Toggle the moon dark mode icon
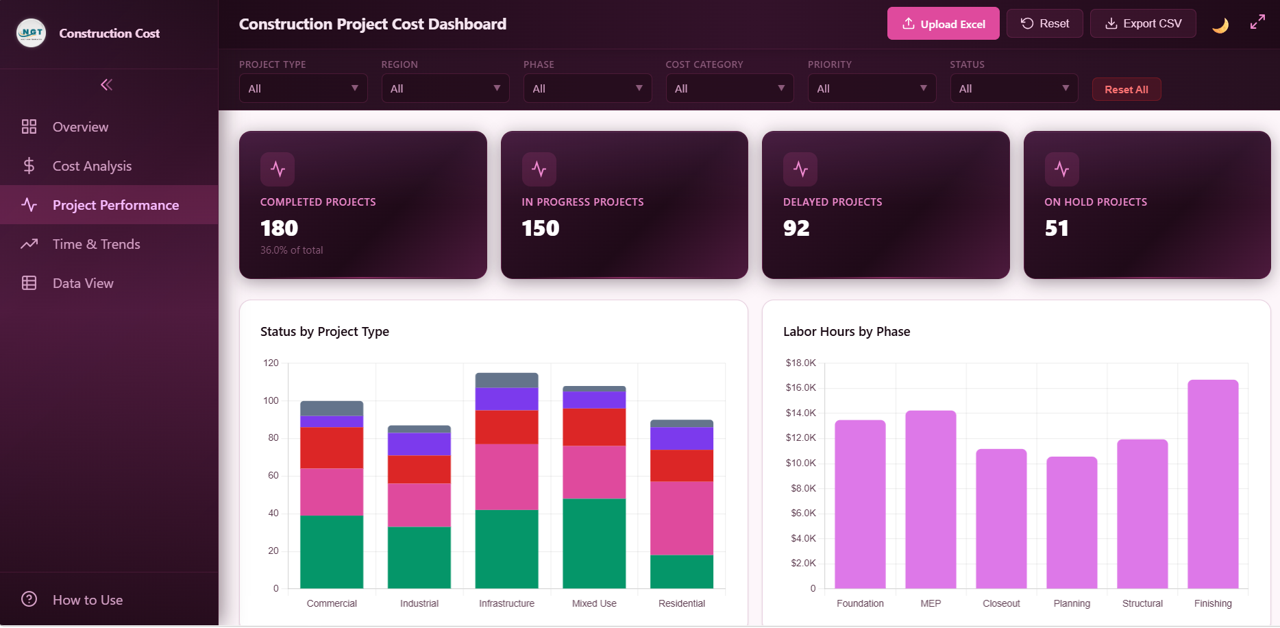 coord(1221,22)
